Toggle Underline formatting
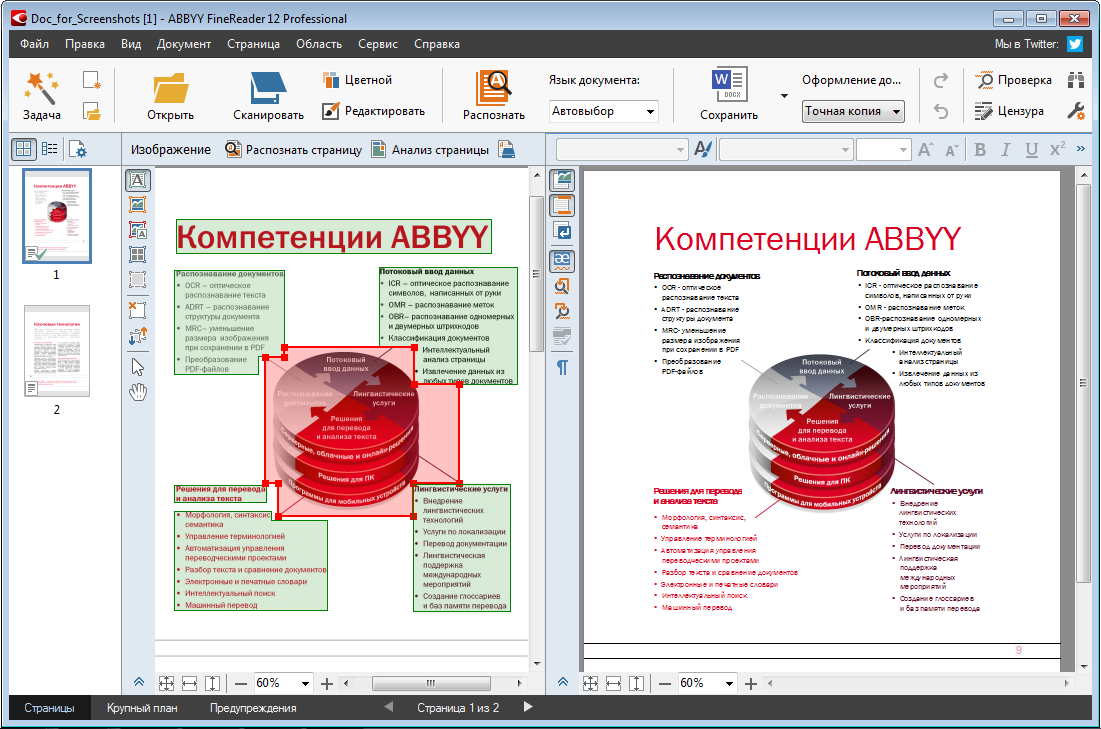This screenshot has width=1101, height=729. 1031,150
